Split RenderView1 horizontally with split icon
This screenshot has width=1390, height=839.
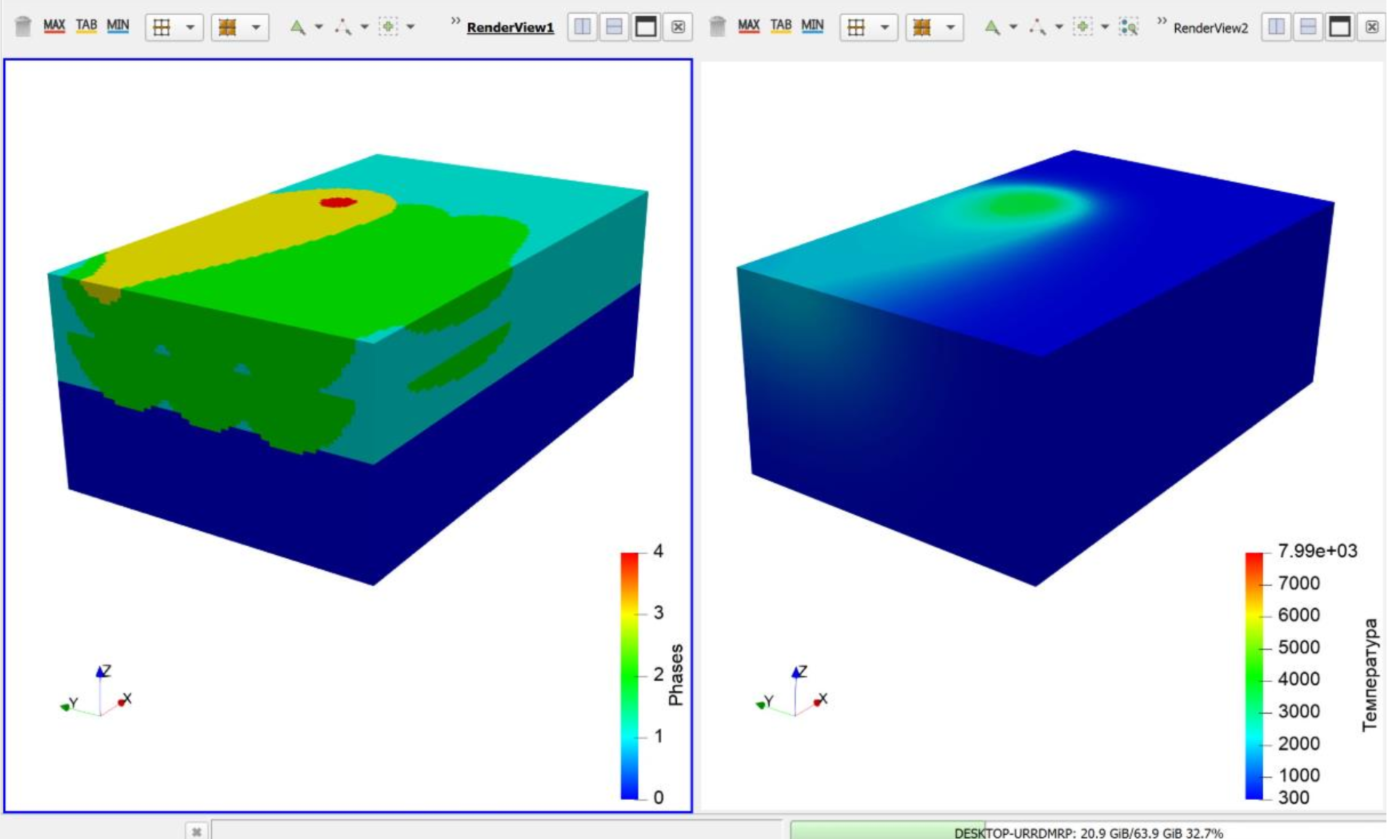coord(582,27)
